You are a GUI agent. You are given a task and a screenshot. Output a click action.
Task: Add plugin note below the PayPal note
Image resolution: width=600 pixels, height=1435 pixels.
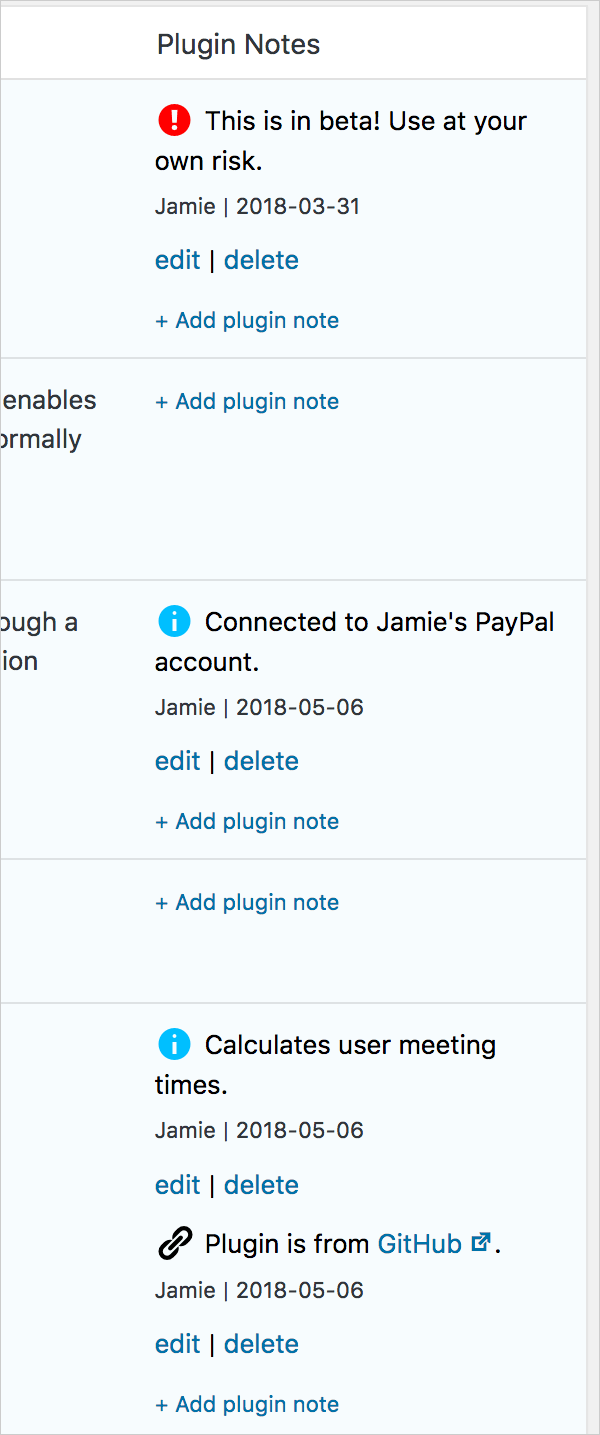point(247,822)
